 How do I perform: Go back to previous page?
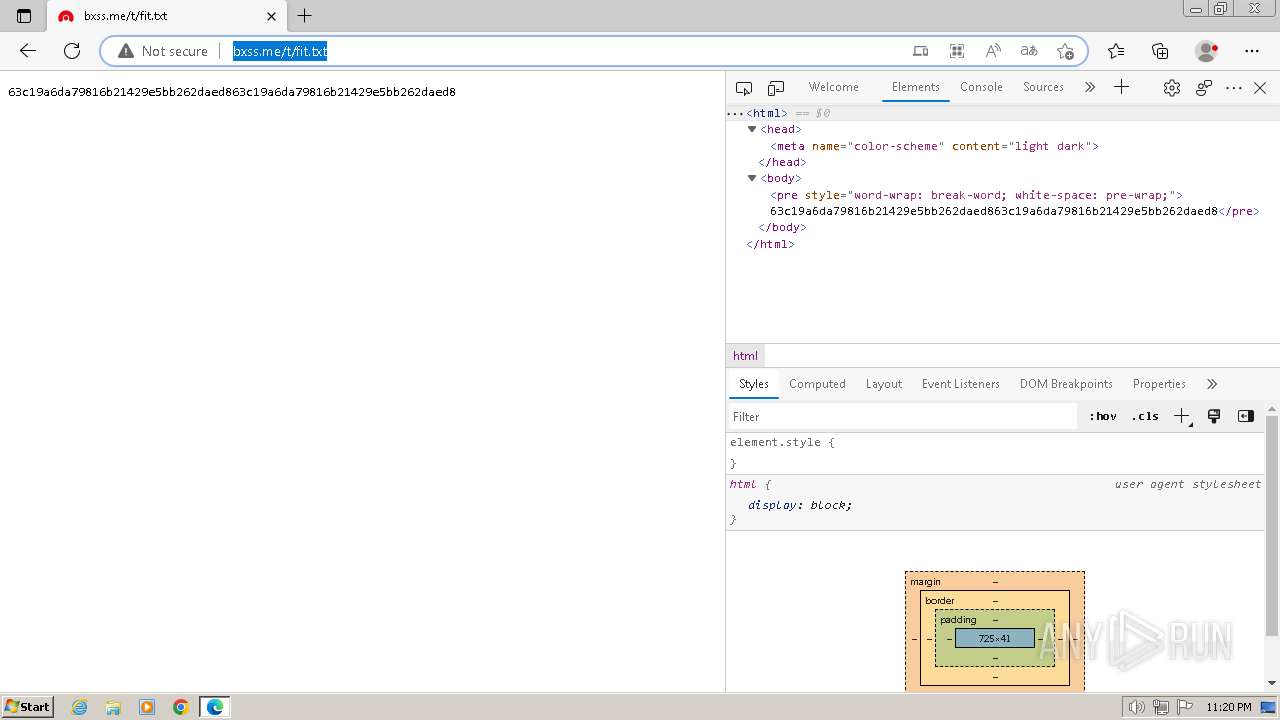[x=28, y=51]
